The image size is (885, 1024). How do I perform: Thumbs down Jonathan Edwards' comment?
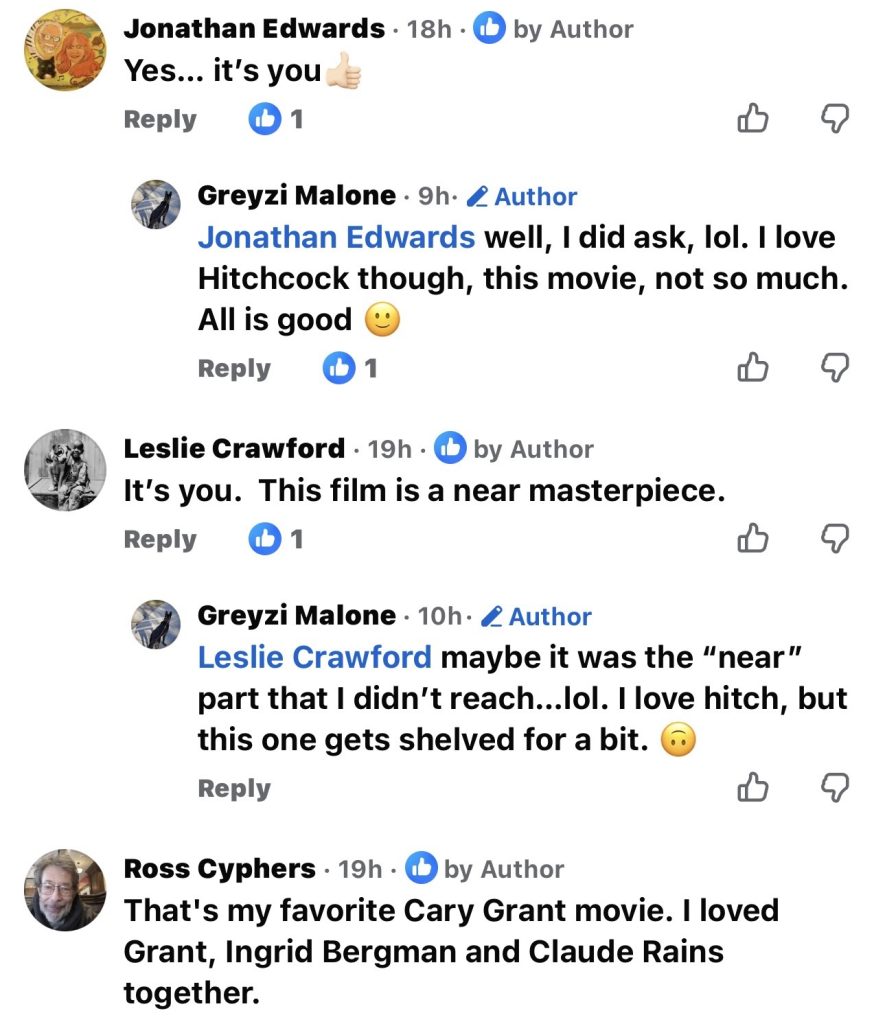point(834,119)
